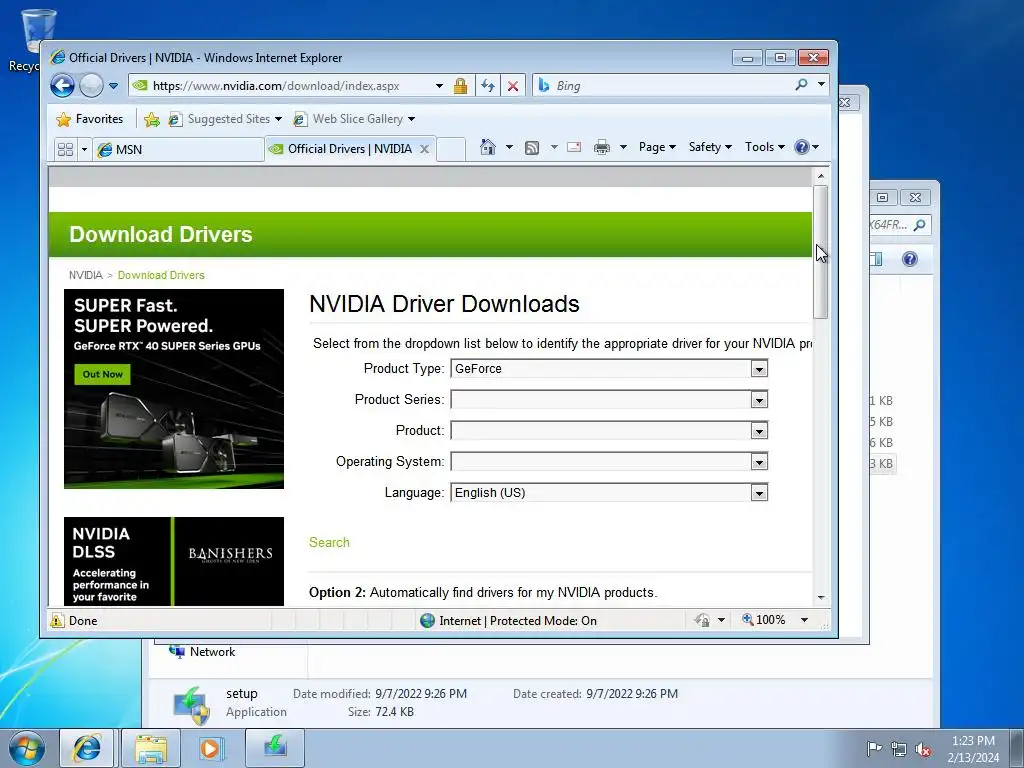Refresh the page with the Refresh icon
The height and width of the screenshot is (768, 1024).
[488, 86]
